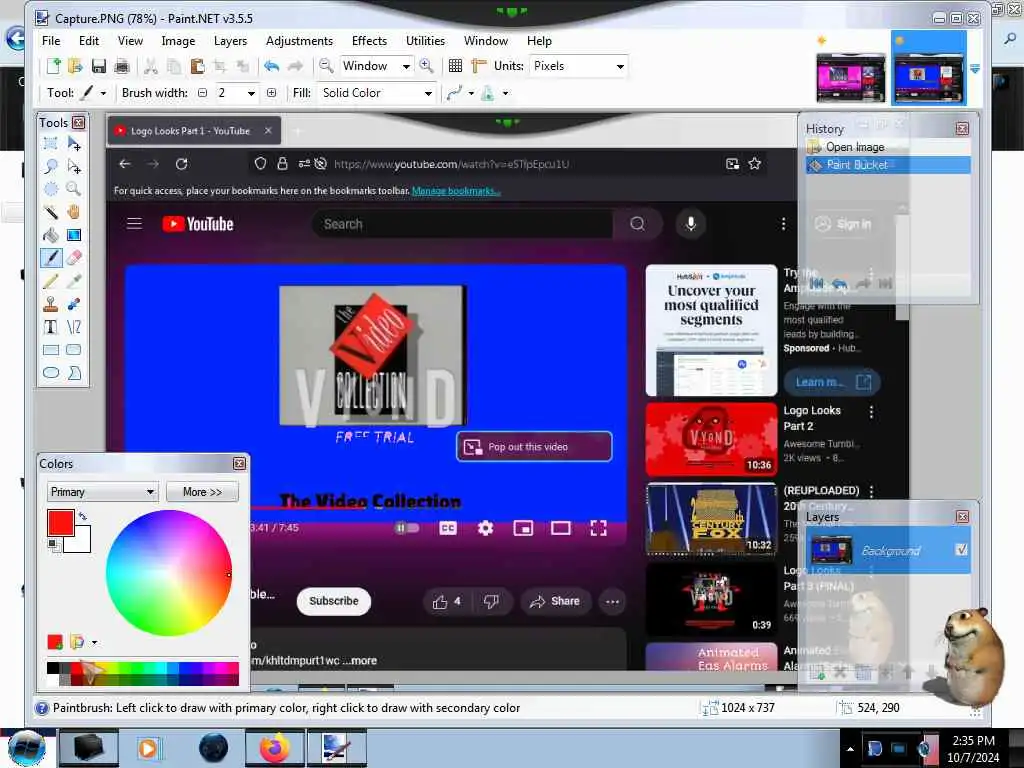Select the Move Selected Pixels tool
This screenshot has width=1024, height=768.
[74, 144]
